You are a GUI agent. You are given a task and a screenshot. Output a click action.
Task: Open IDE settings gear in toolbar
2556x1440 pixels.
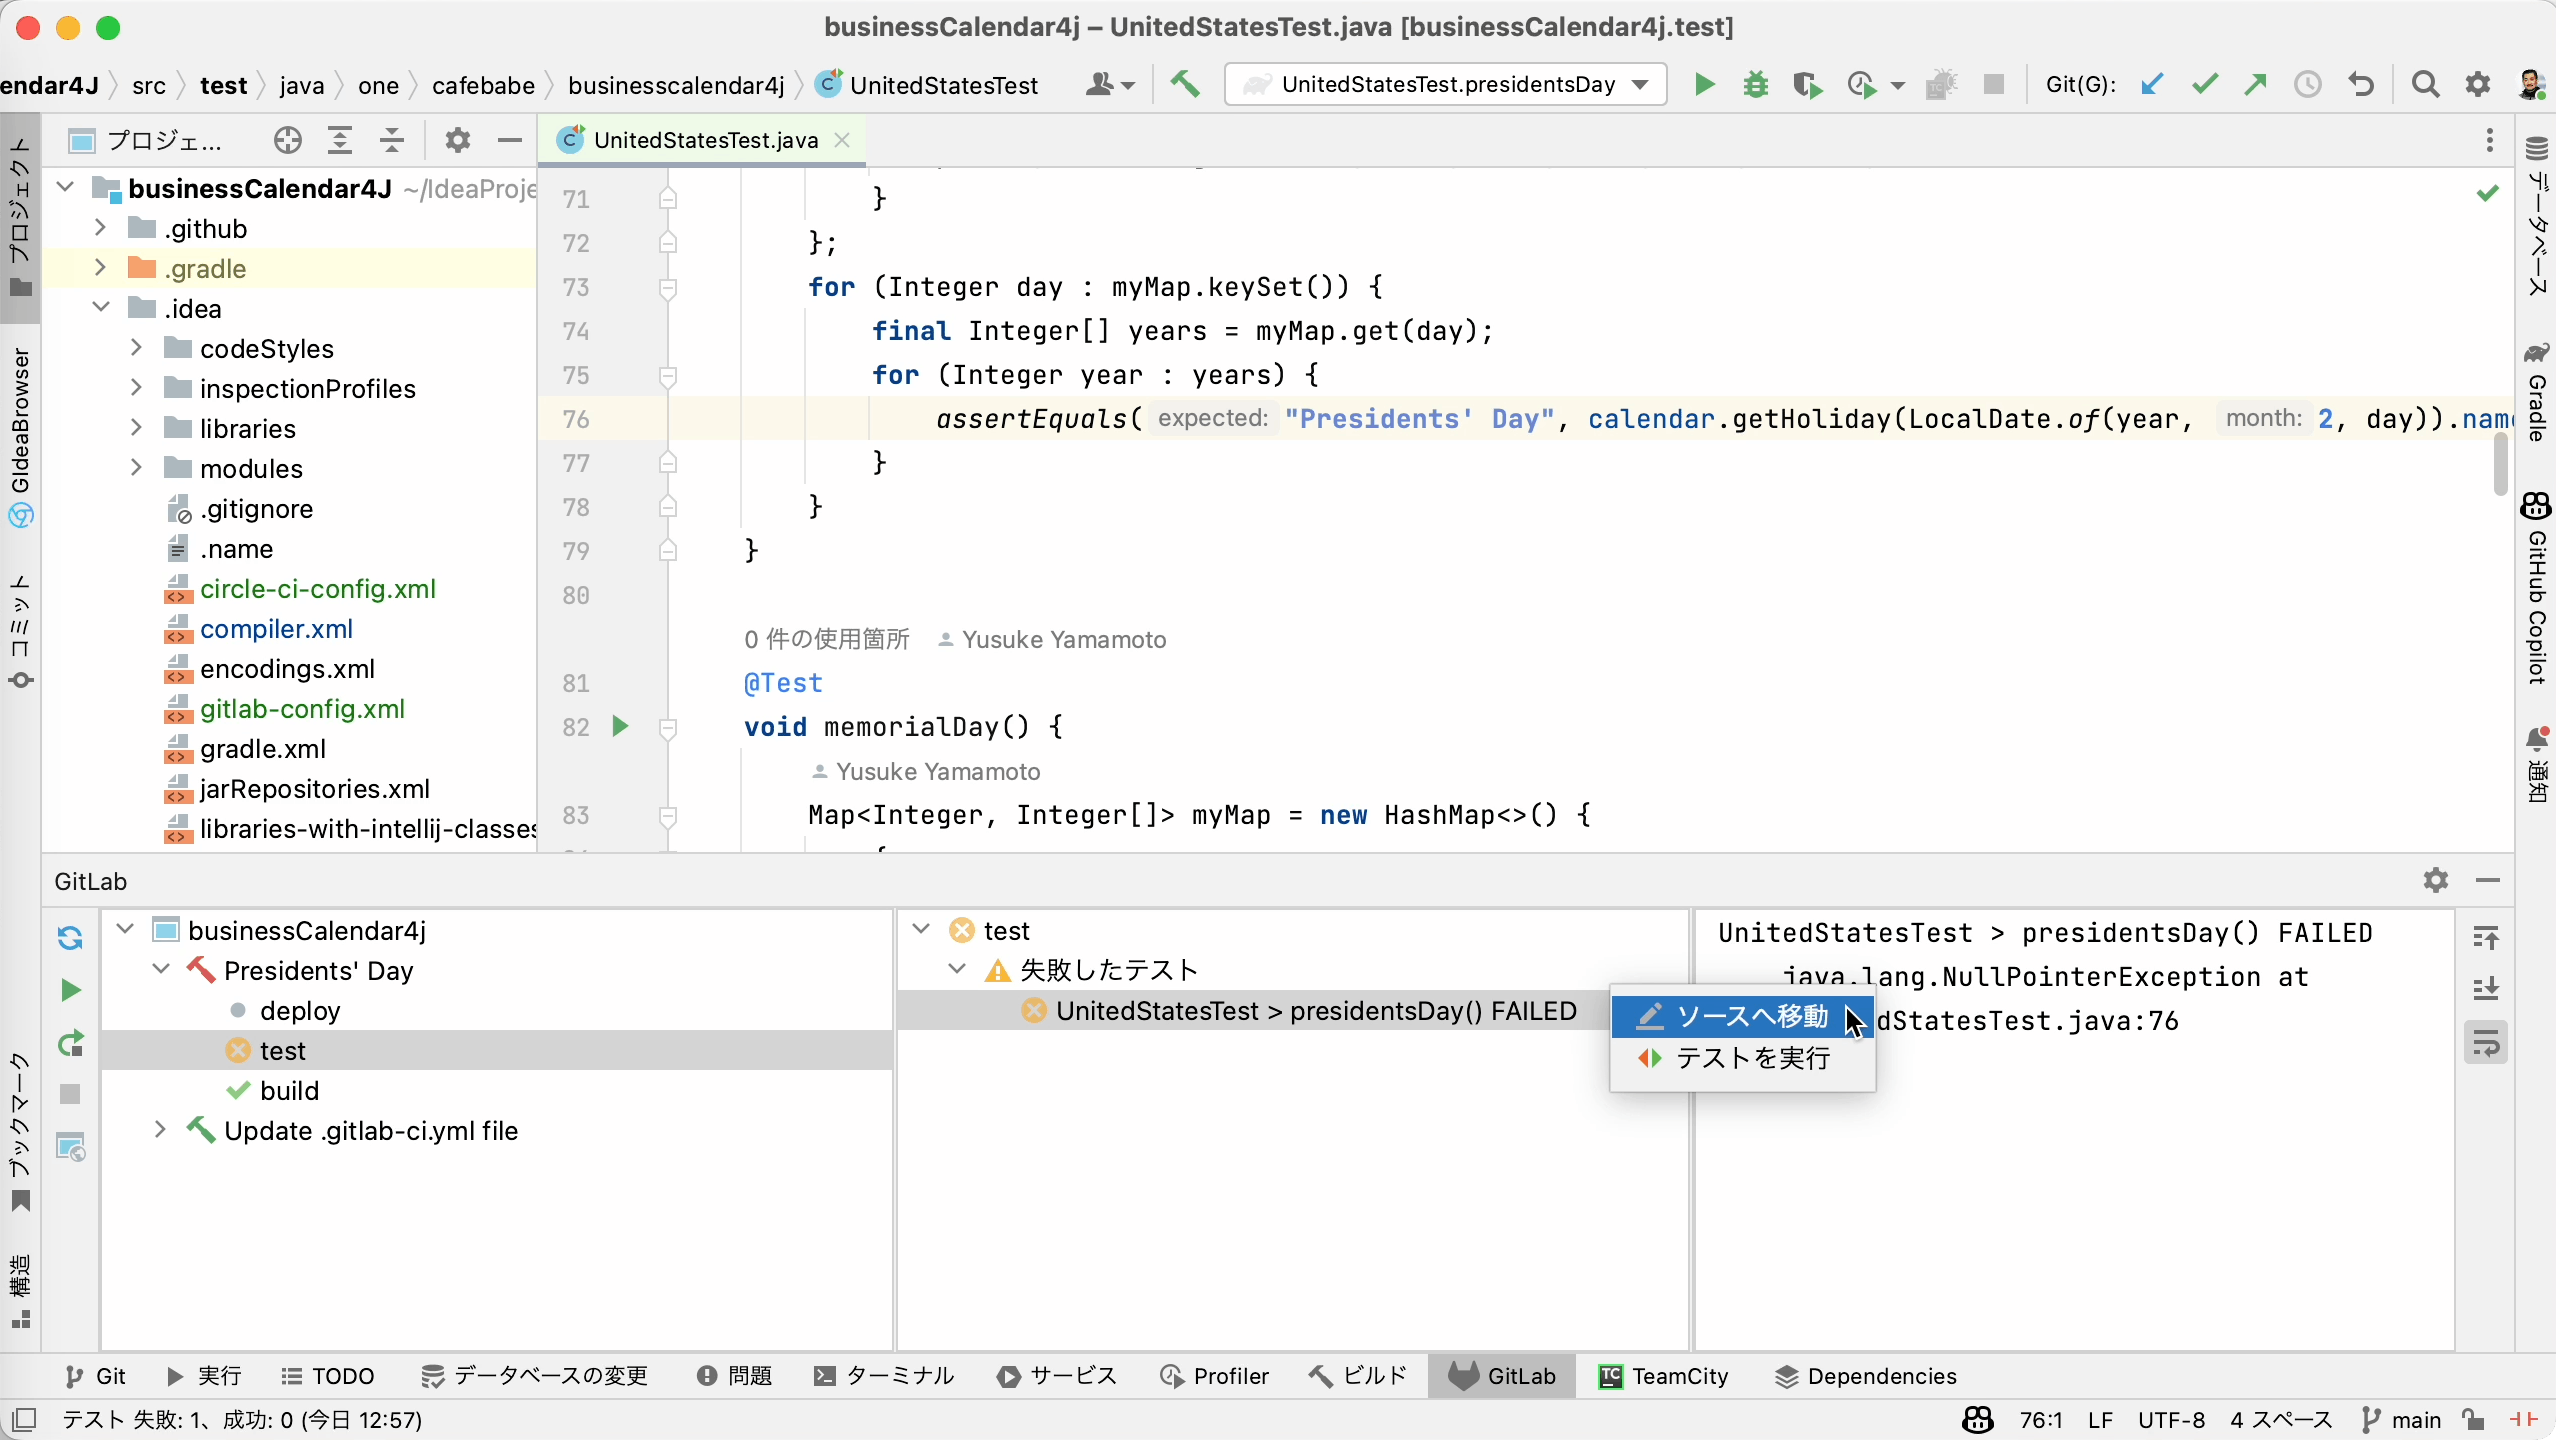point(2477,85)
